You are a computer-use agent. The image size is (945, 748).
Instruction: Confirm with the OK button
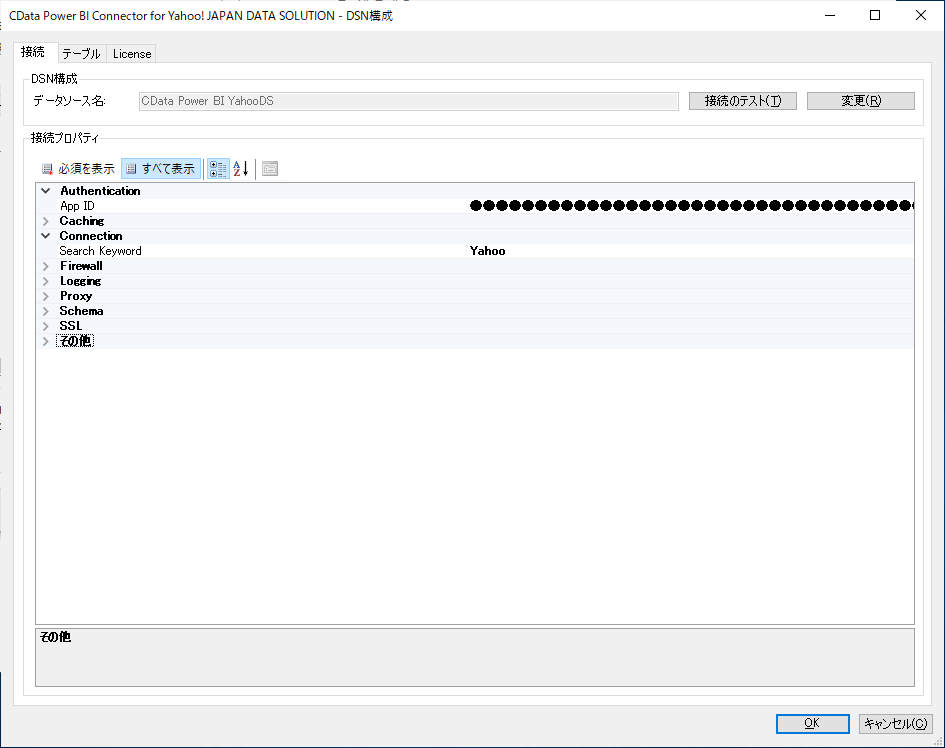coord(812,723)
